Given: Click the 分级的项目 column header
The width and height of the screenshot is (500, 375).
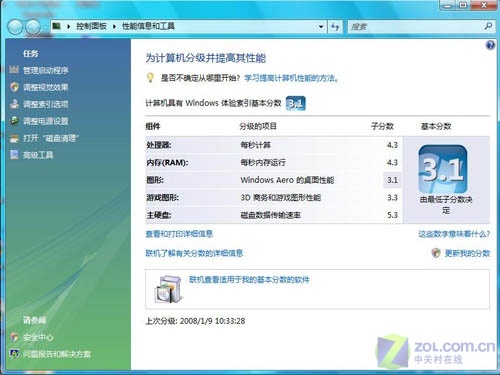Looking at the screenshot, I should (258, 126).
